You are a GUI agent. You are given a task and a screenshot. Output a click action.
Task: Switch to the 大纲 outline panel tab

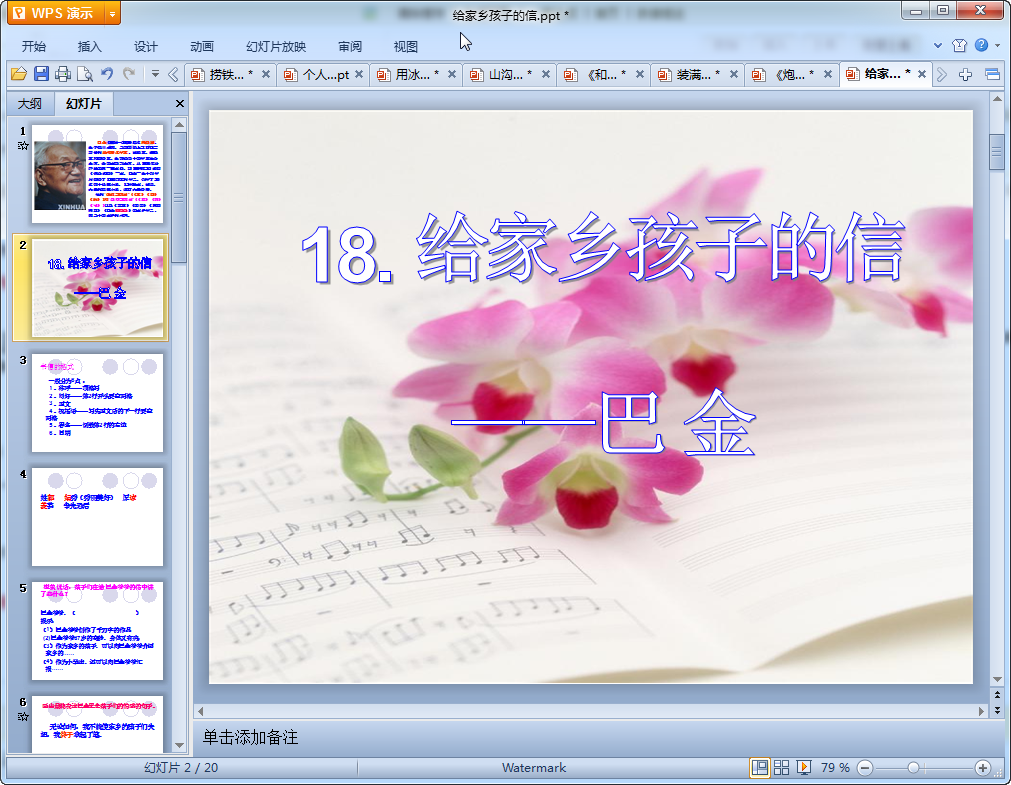[x=30, y=103]
